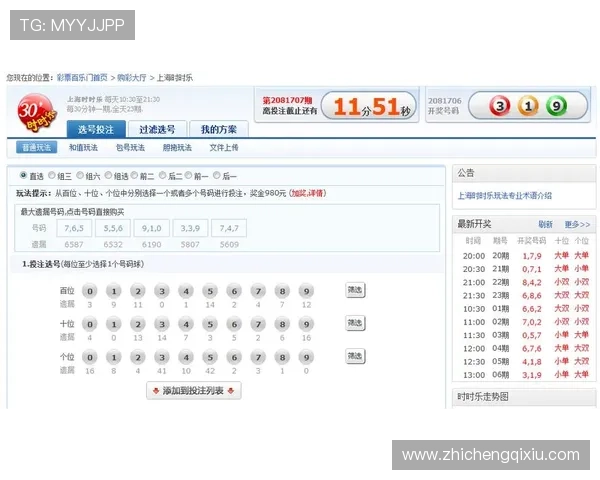The image size is (600, 480).
Task: Click 筛选 button for 十位 row
Action: (x=355, y=323)
